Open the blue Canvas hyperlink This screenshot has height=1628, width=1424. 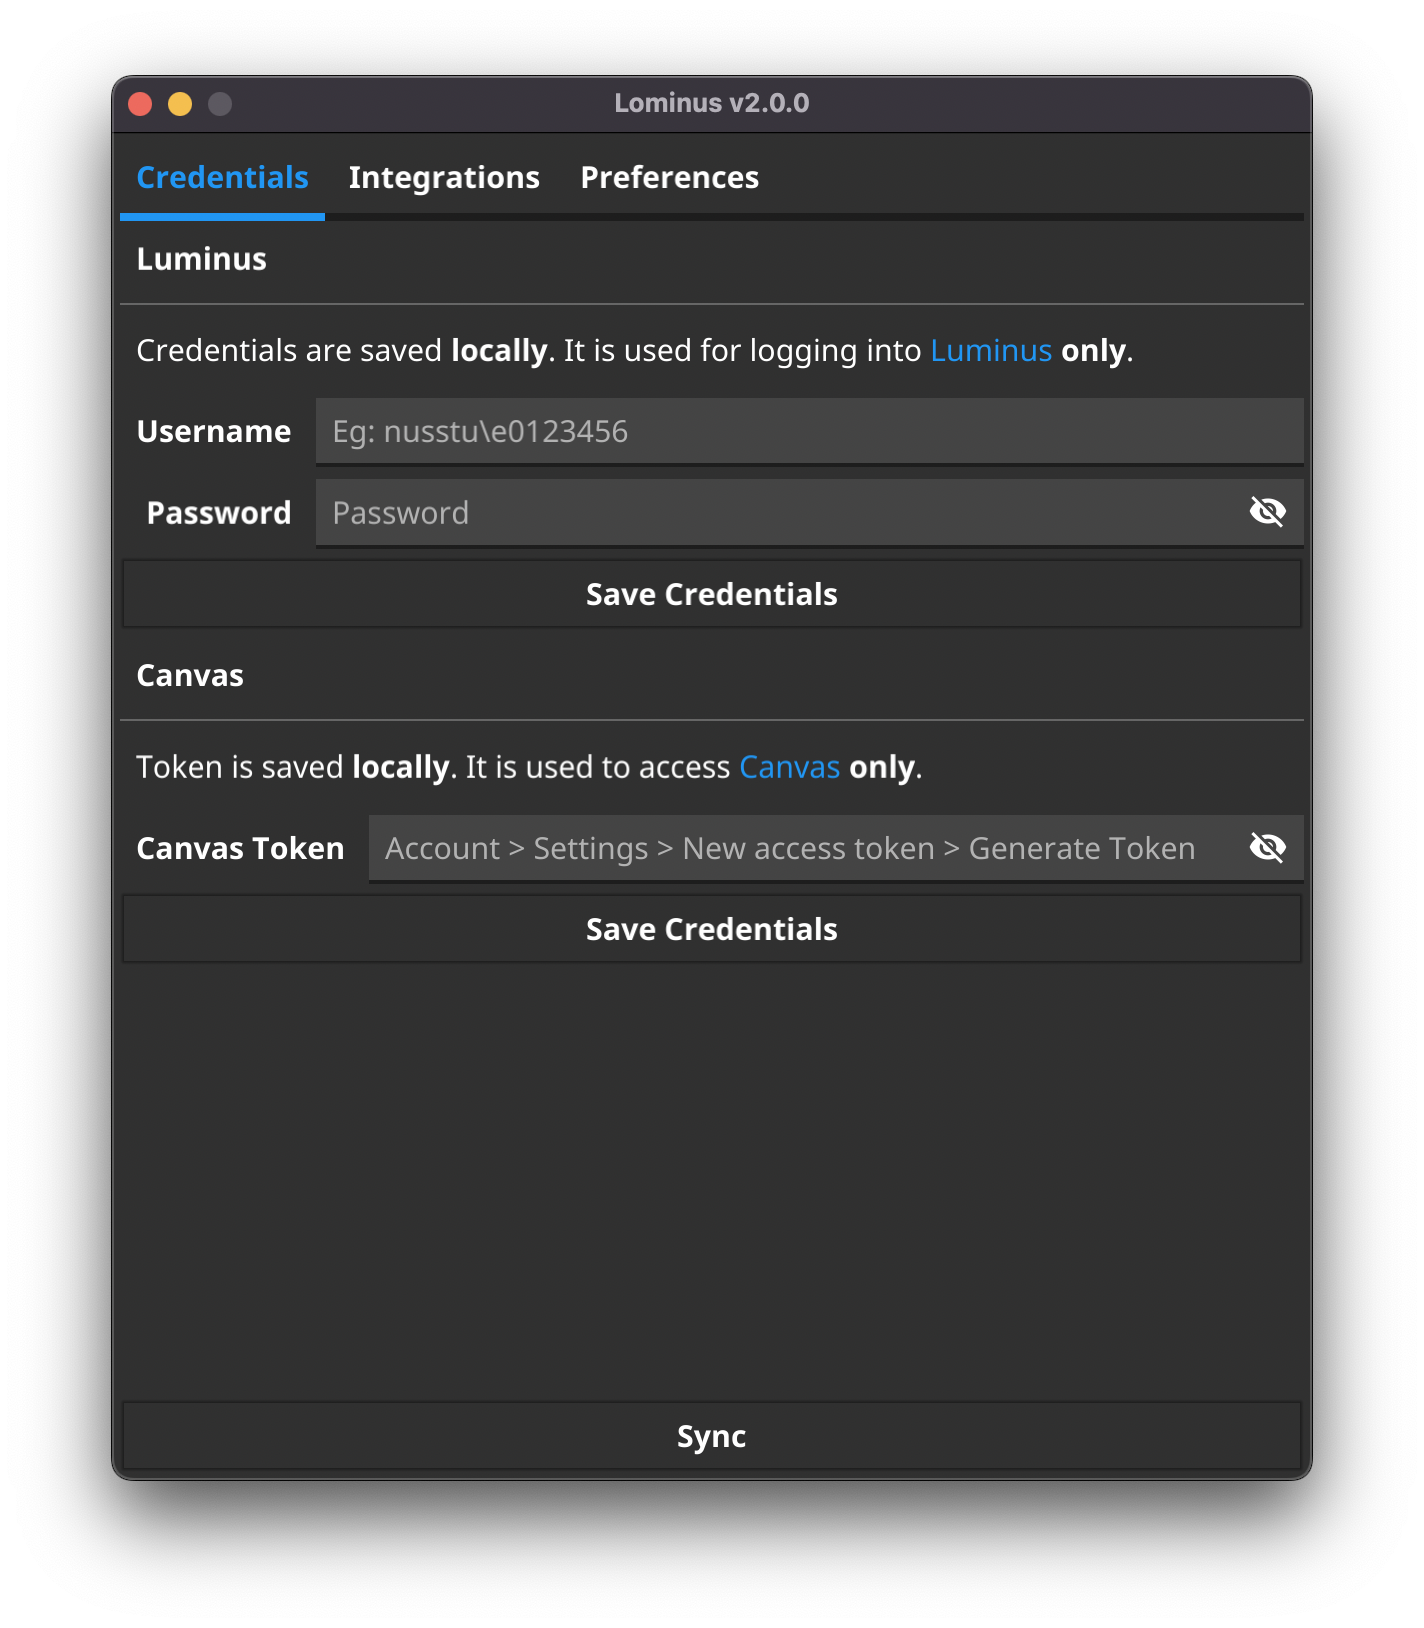click(789, 767)
